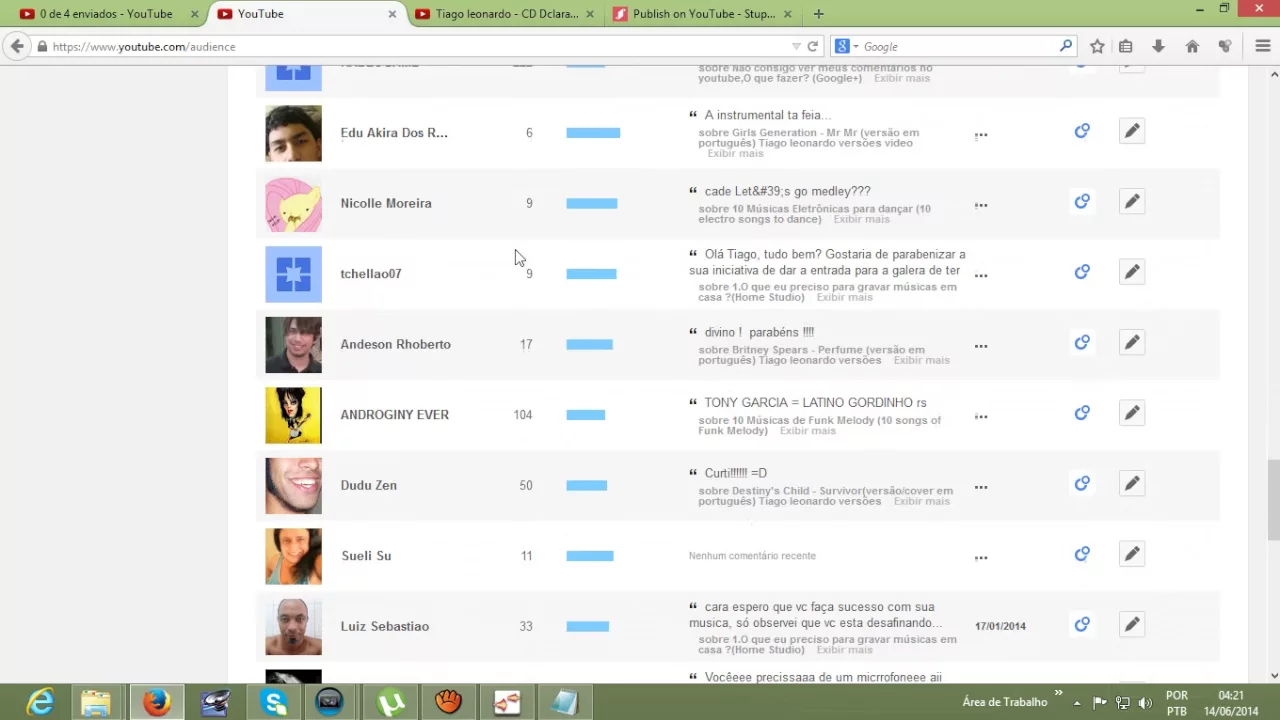Click Sueli Su's avatar thumbnail

293,556
